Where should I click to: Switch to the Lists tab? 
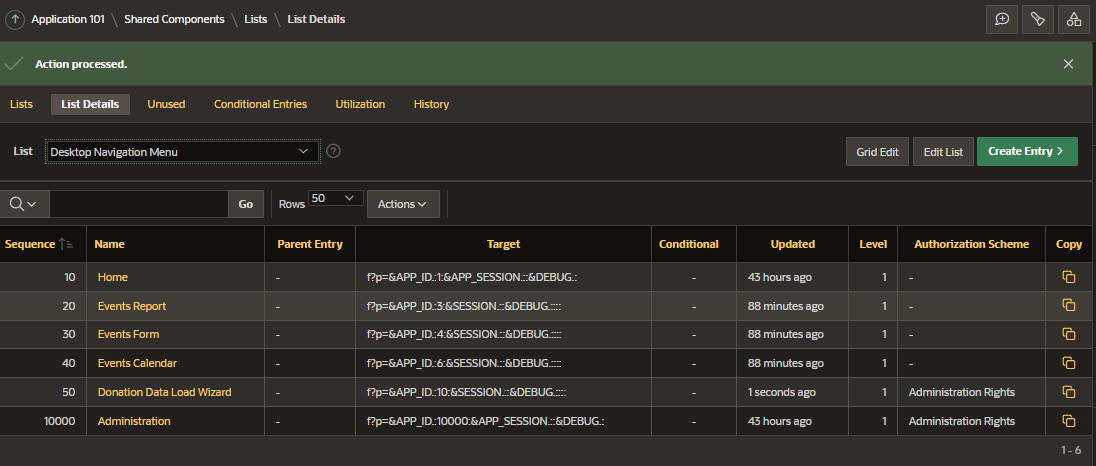pos(22,104)
